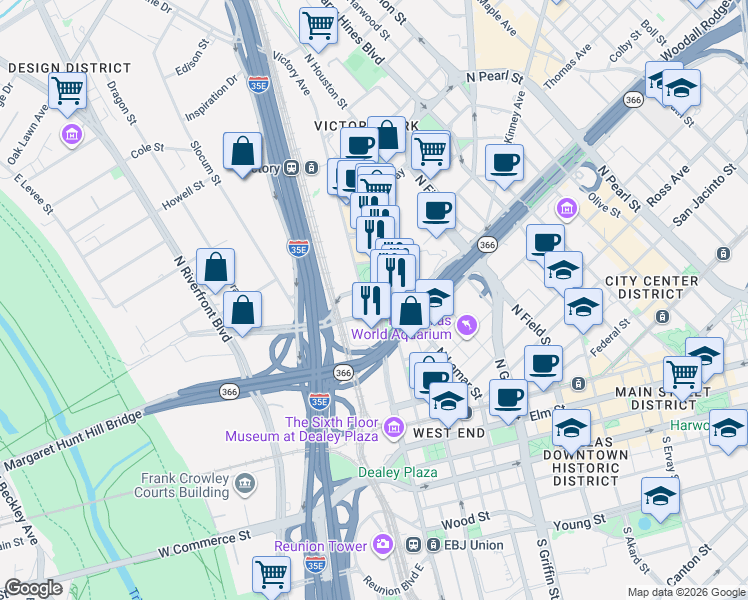Select the shopping cart marker near Reunion Blvd
Image resolution: width=748 pixels, height=600 pixels.
coord(271,578)
